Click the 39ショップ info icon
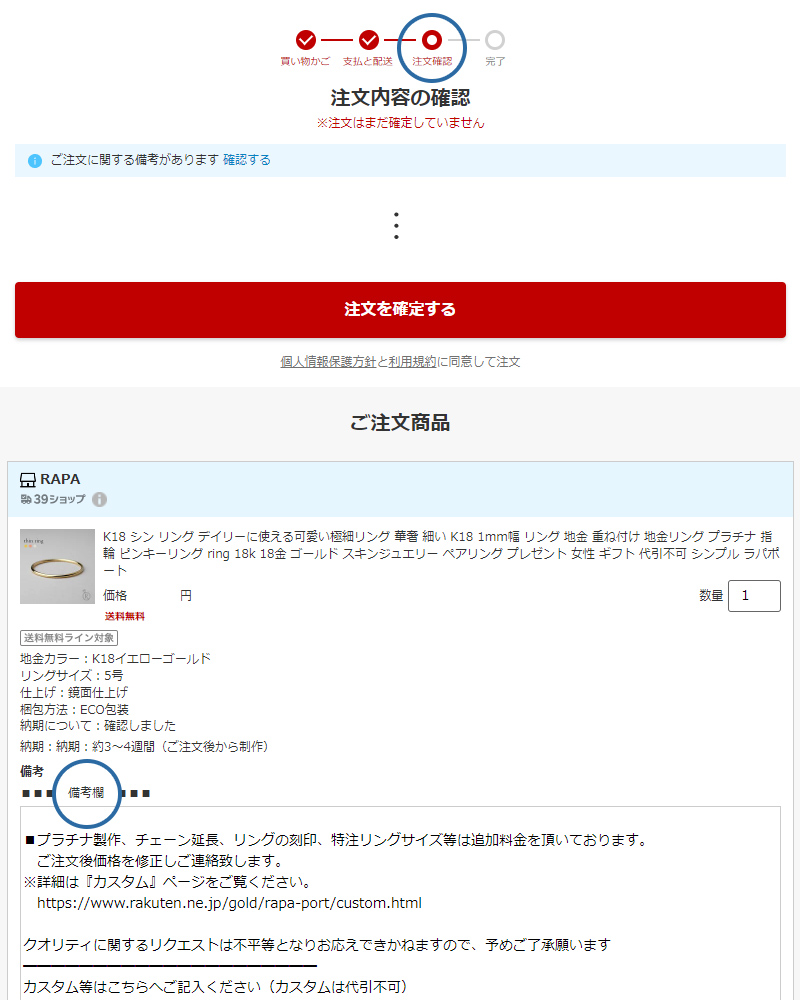800x1000 pixels. [x=100, y=499]
